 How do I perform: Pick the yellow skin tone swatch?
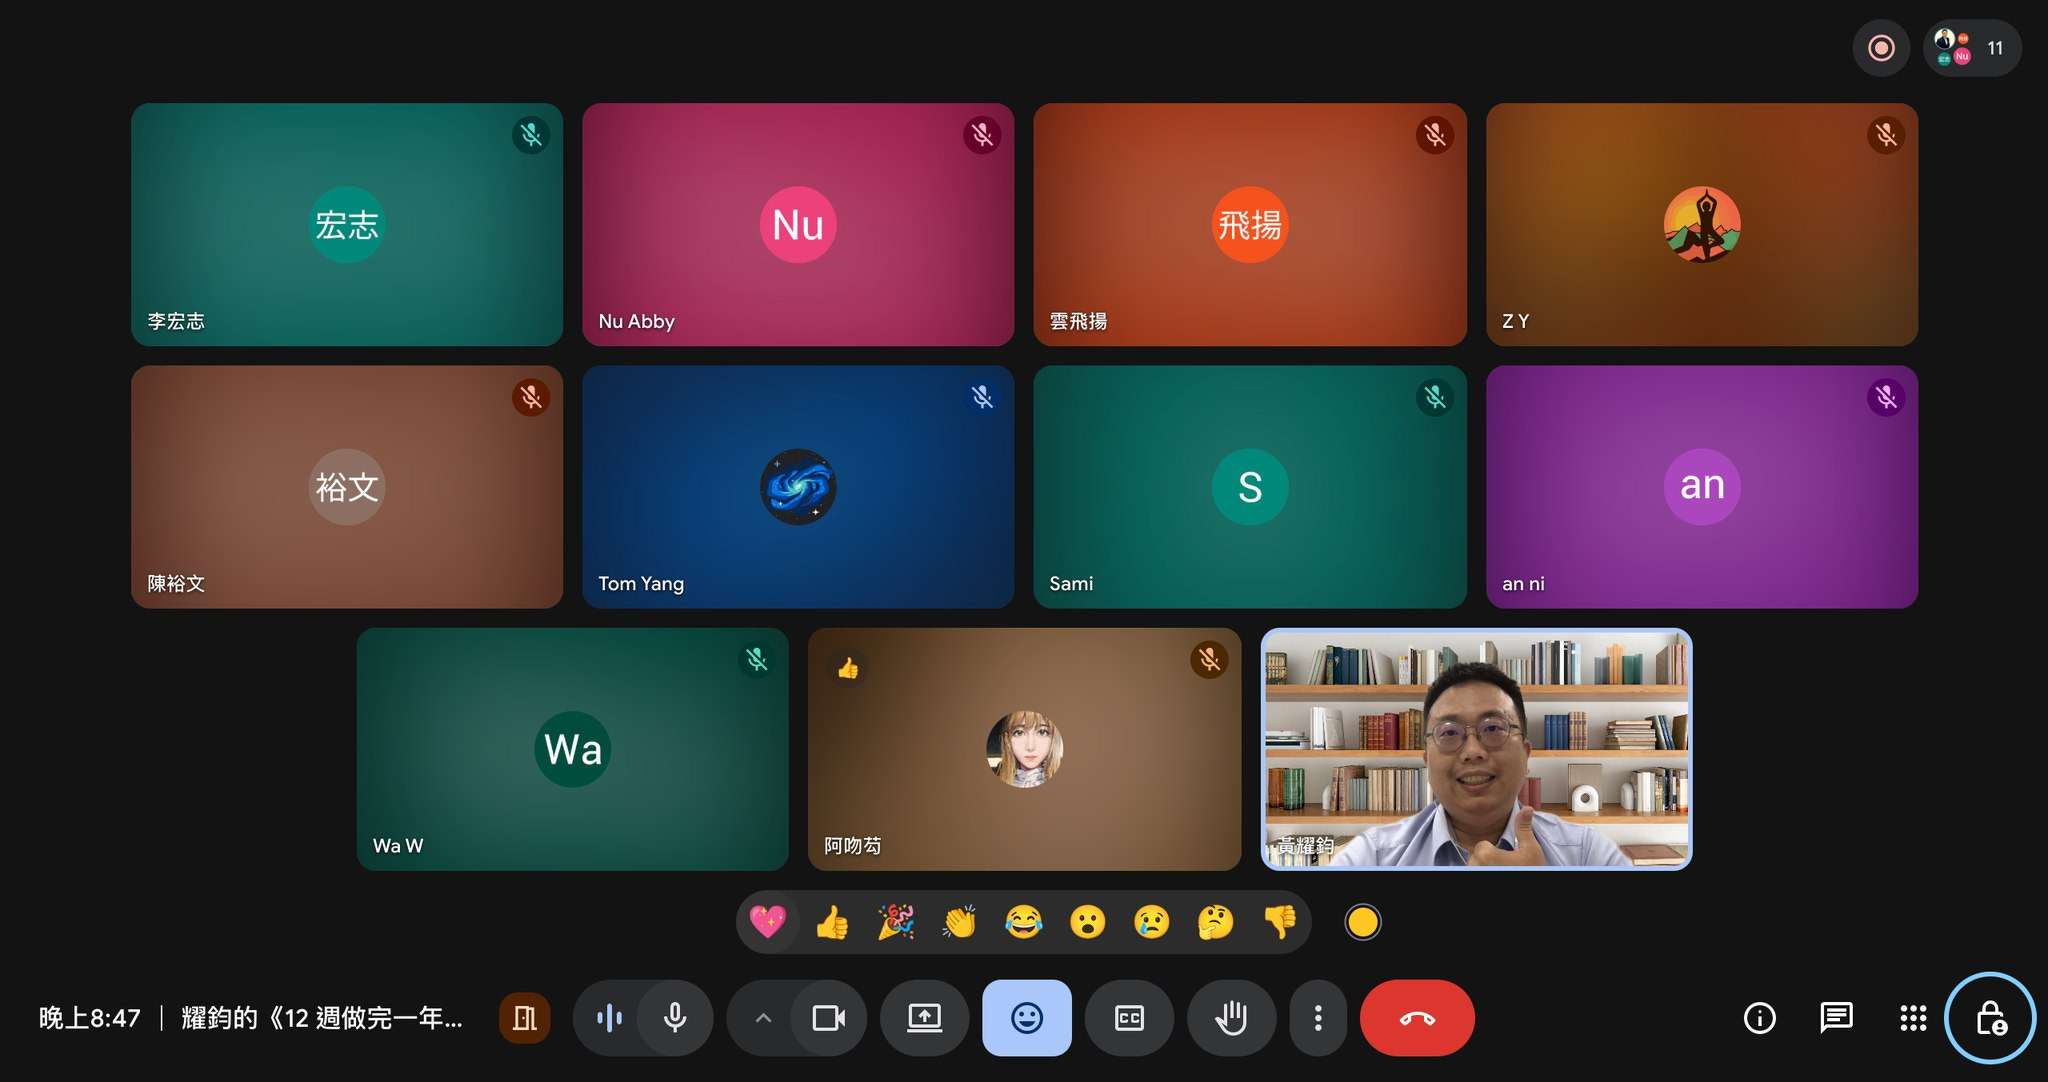click(1362, 922)
